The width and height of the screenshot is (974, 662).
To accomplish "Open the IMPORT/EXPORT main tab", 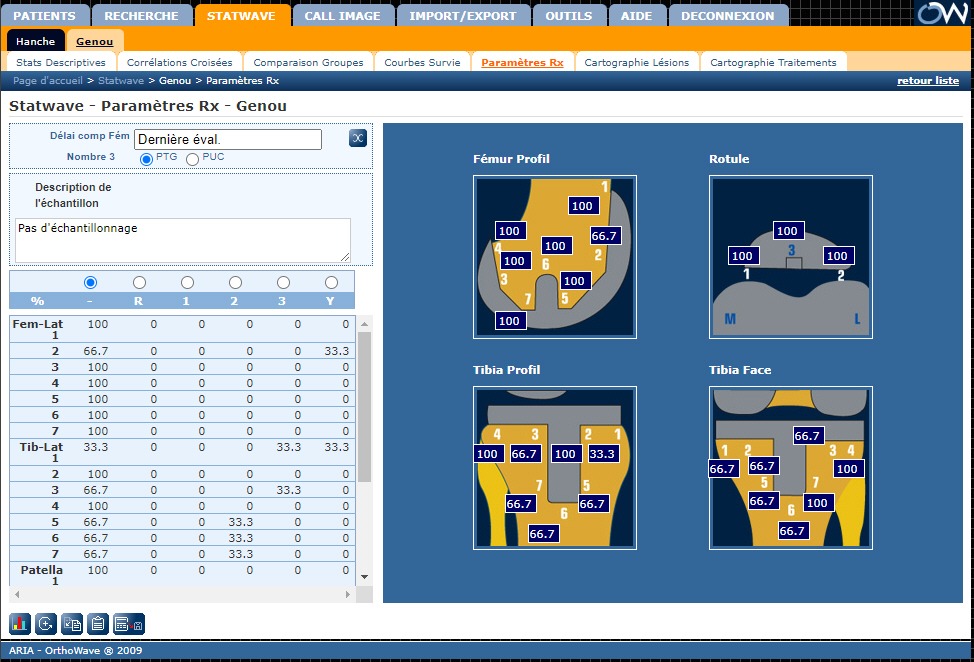I will (x=463, y=16).
